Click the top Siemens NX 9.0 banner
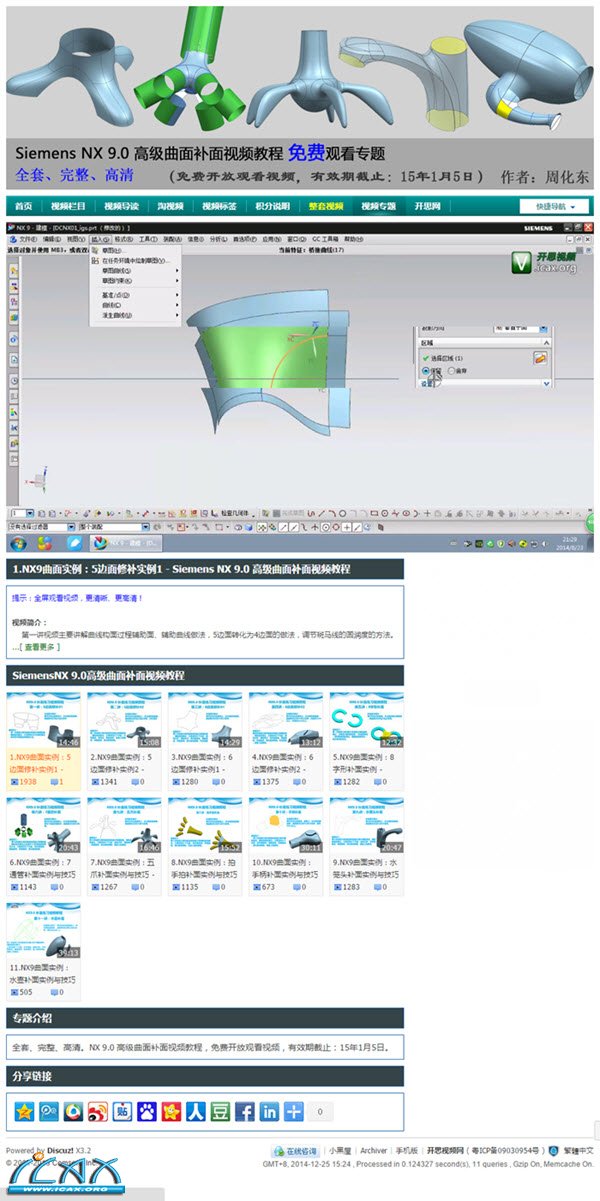Image resolution: width=600 pixels, height=1201 pixels. pyautogui.click(x=299, y=96)
